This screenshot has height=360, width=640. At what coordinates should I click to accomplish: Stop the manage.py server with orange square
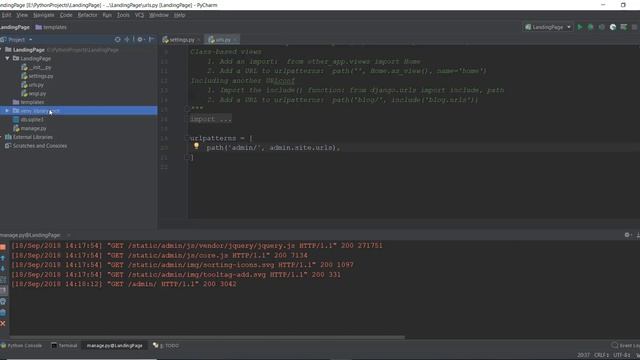point(3,247)
